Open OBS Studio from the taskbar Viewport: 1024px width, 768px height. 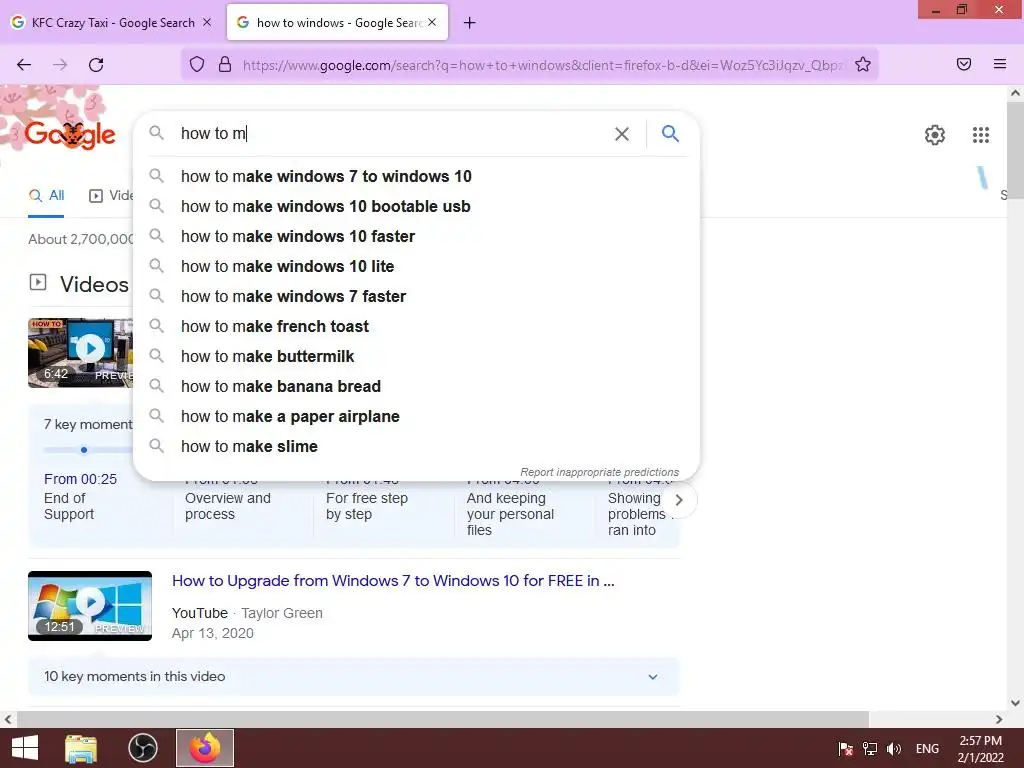click(142, 748)
